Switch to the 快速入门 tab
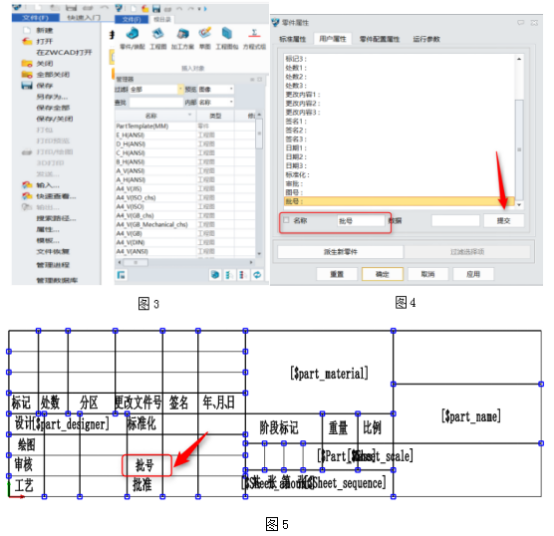This screenshot has width=554, height=536. (83, 18)
